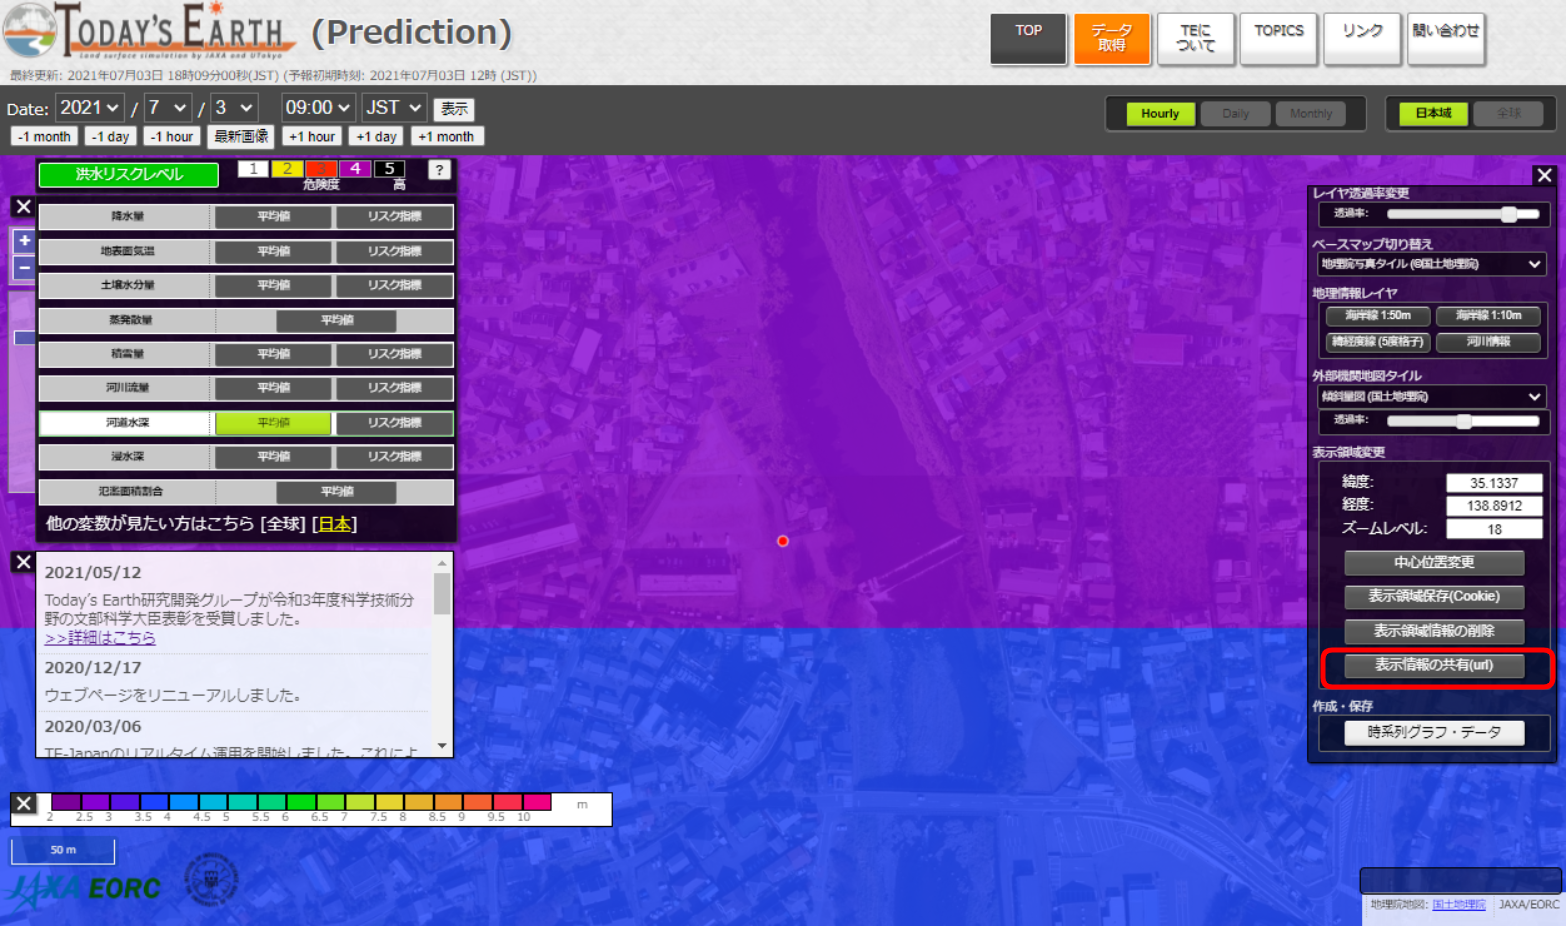
Task: Toggle 土壌水分量 リスク指標 layer
Action: 394,285
